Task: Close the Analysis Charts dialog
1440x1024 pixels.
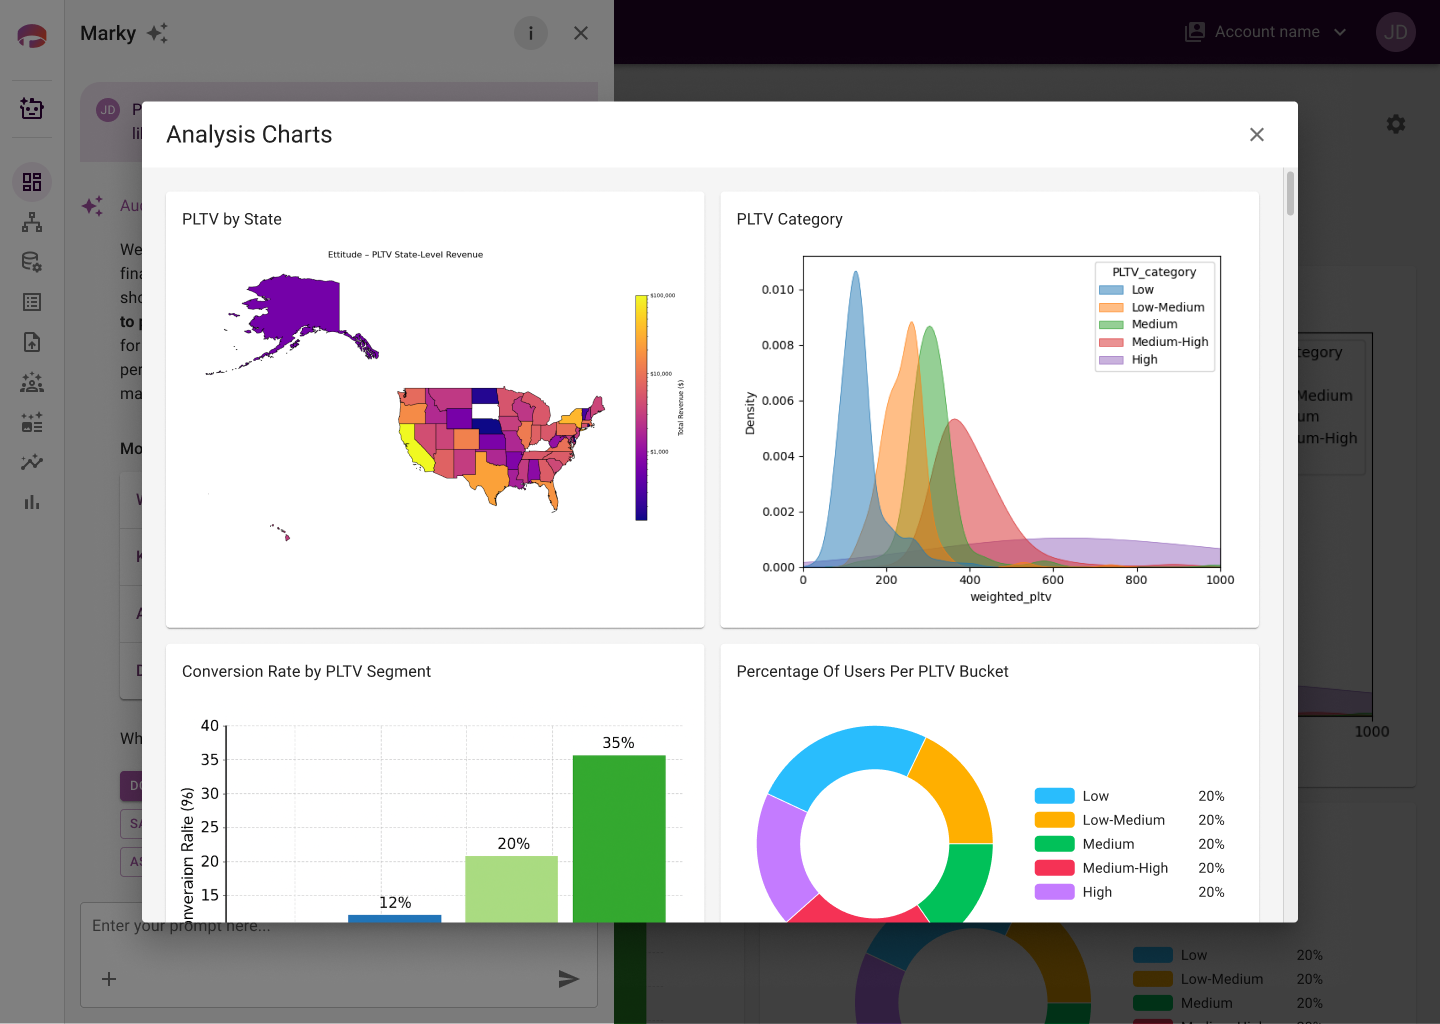Action: pos(1257,134)
